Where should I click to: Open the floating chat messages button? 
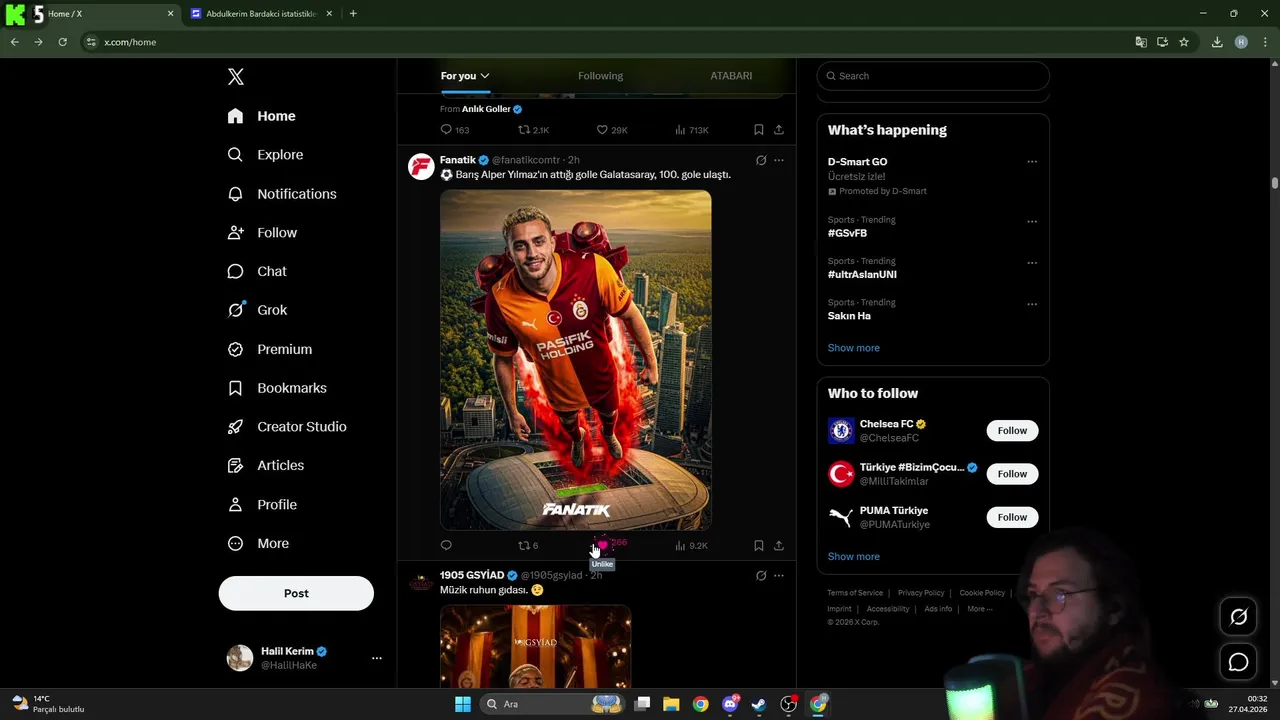coord(1238,662)
